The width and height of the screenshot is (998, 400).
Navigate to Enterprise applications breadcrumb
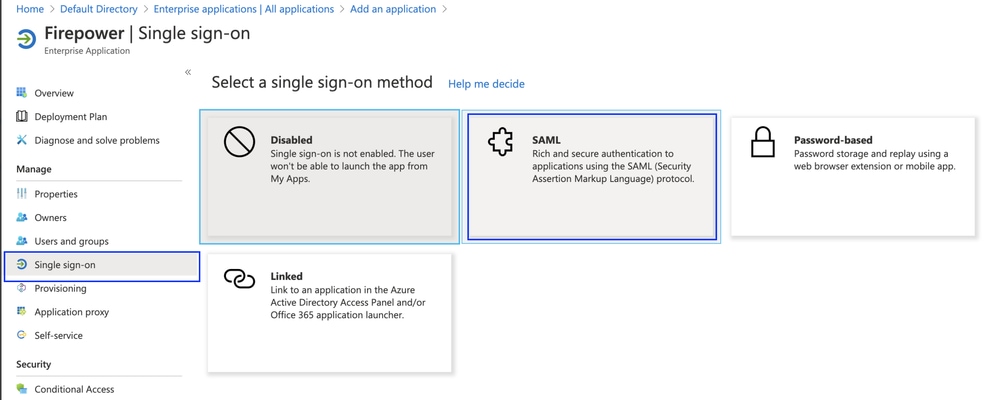pos(244,9)
